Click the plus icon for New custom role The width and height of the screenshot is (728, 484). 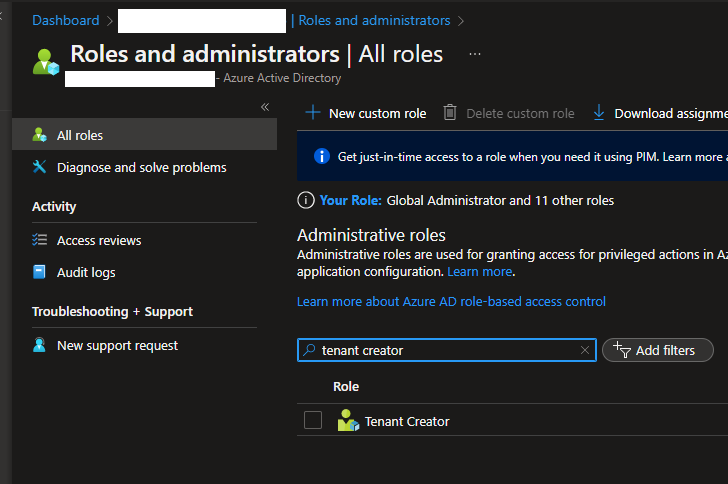(x=313, y=113)
